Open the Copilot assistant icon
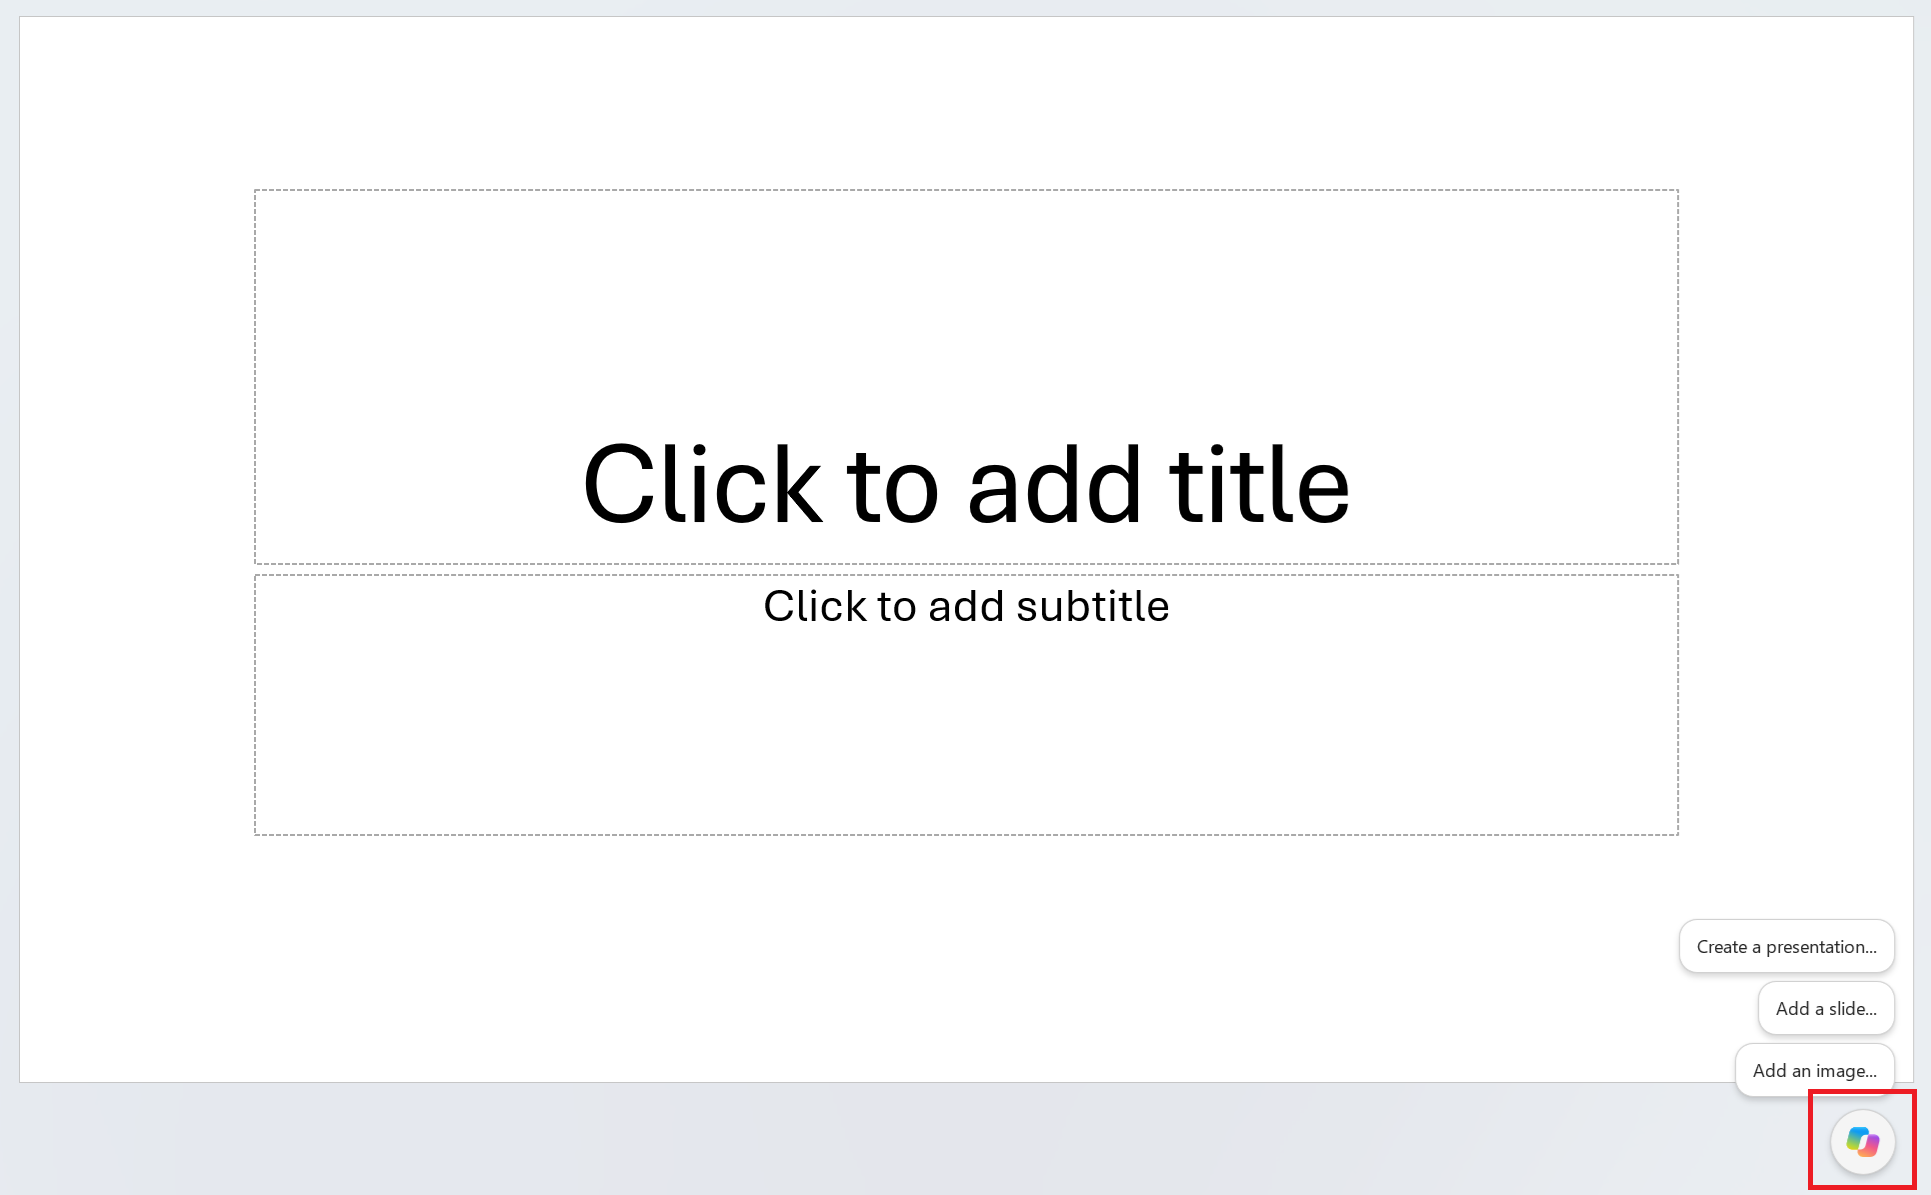This screenshot has width=1931, height=1195. (1862, 1141)
